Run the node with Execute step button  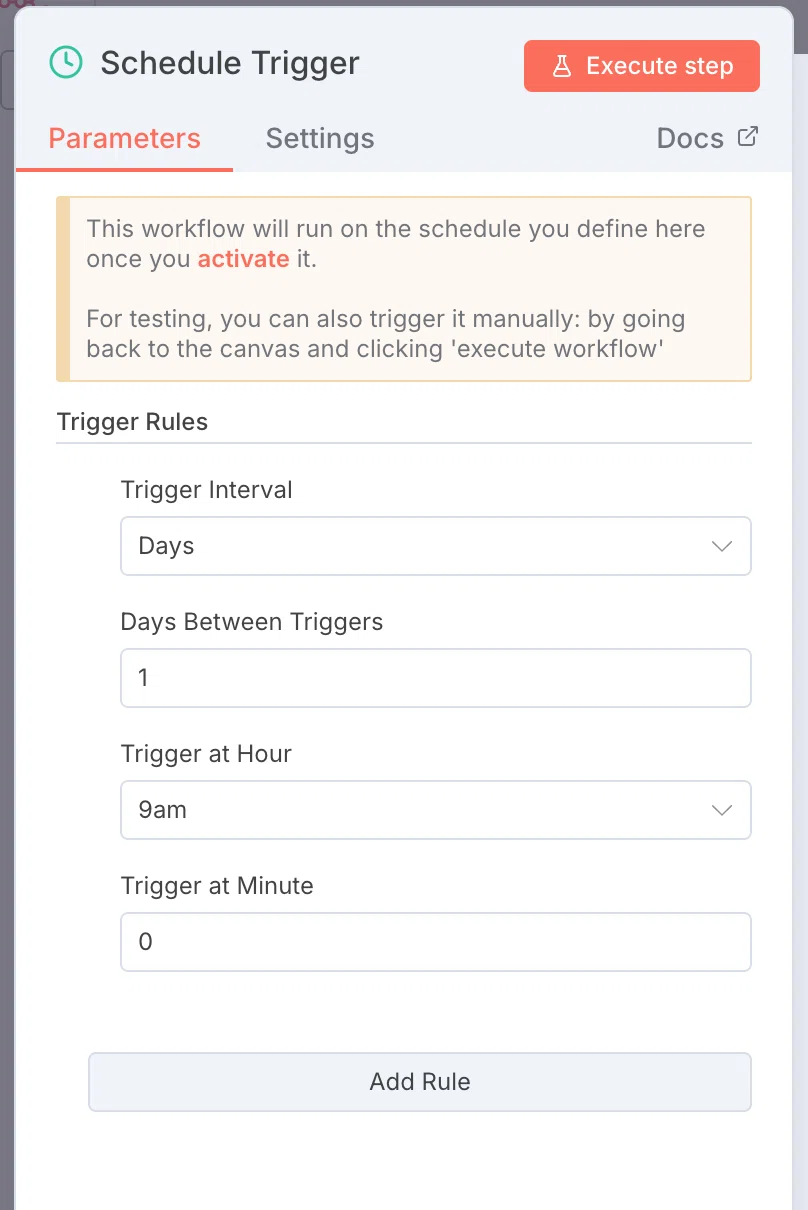[x=642, y=66]
